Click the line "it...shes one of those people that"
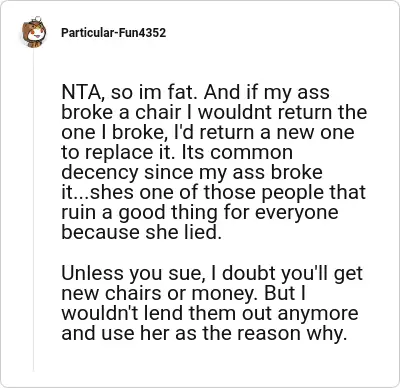Image resolution: width=400 pixels, height=388 pixels. pyautogui.click(x=214, y=192)
